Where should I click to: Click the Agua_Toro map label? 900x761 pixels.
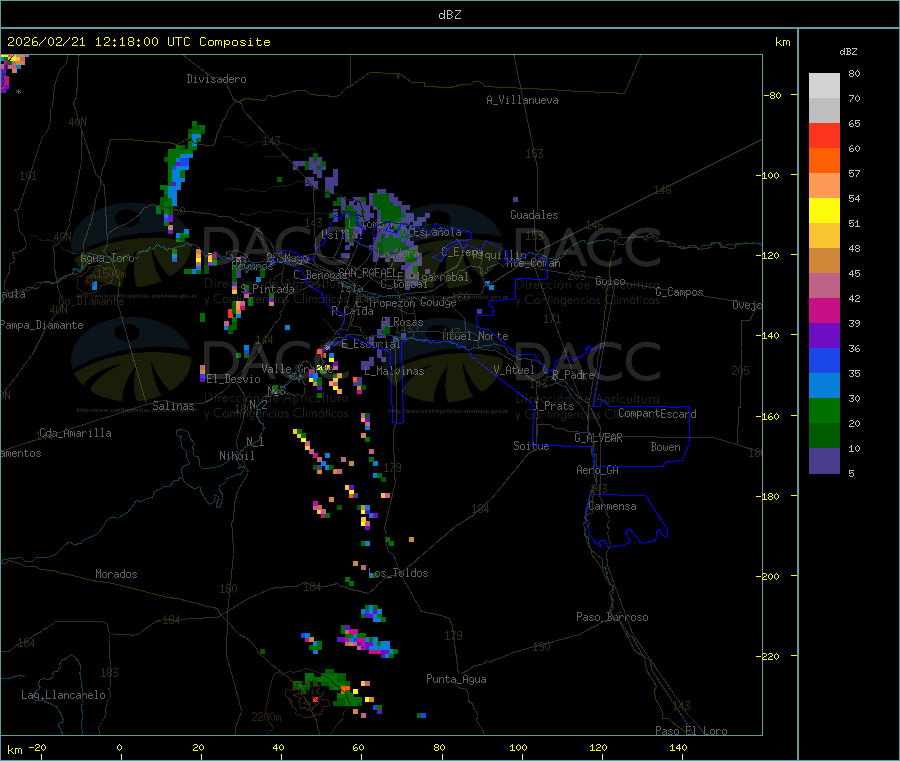pyautogui.click(x=107, y=258)
